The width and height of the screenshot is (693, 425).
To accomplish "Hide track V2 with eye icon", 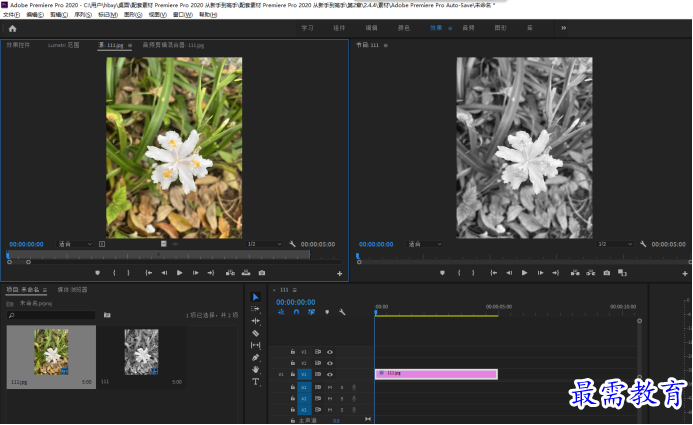I will (x=330, y=363).
